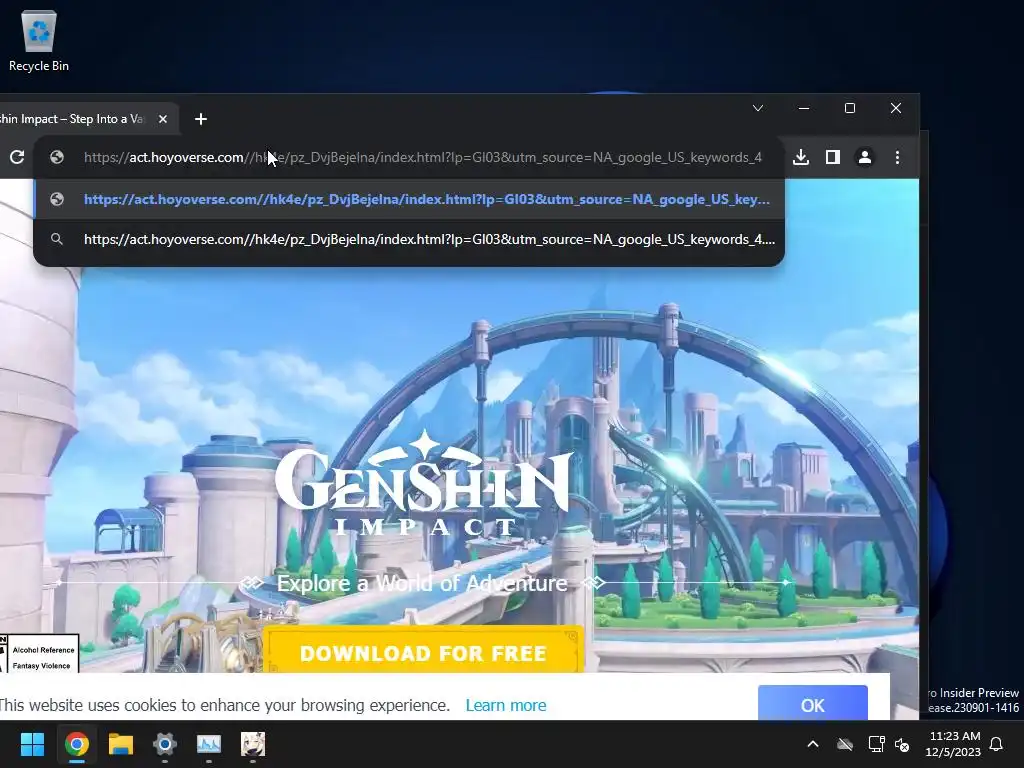
Task: Open the Windows Start menu
Action: 32,744
